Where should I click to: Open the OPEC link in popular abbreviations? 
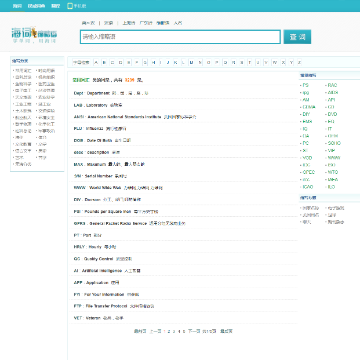click(x=308, y=172)
